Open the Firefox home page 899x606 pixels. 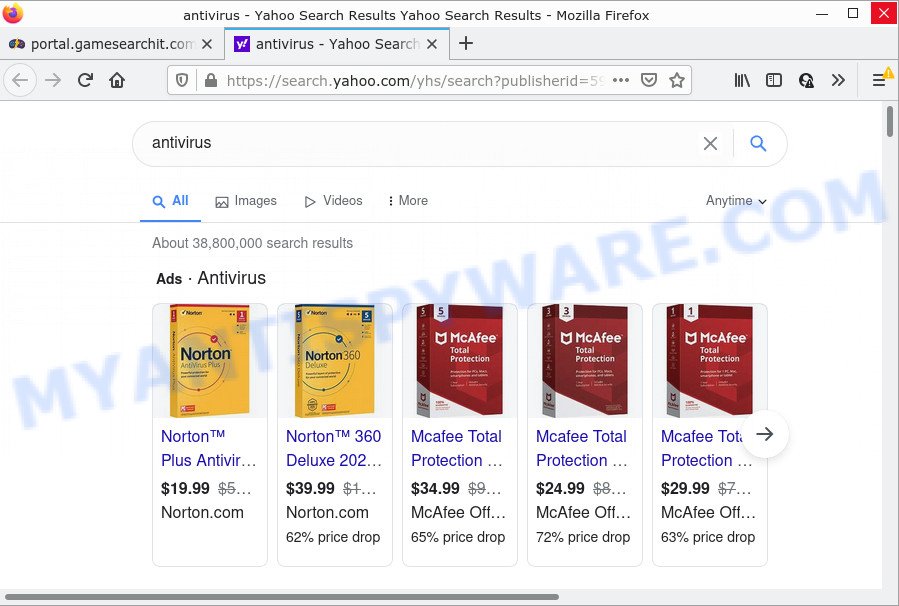[x=117, y=80]
